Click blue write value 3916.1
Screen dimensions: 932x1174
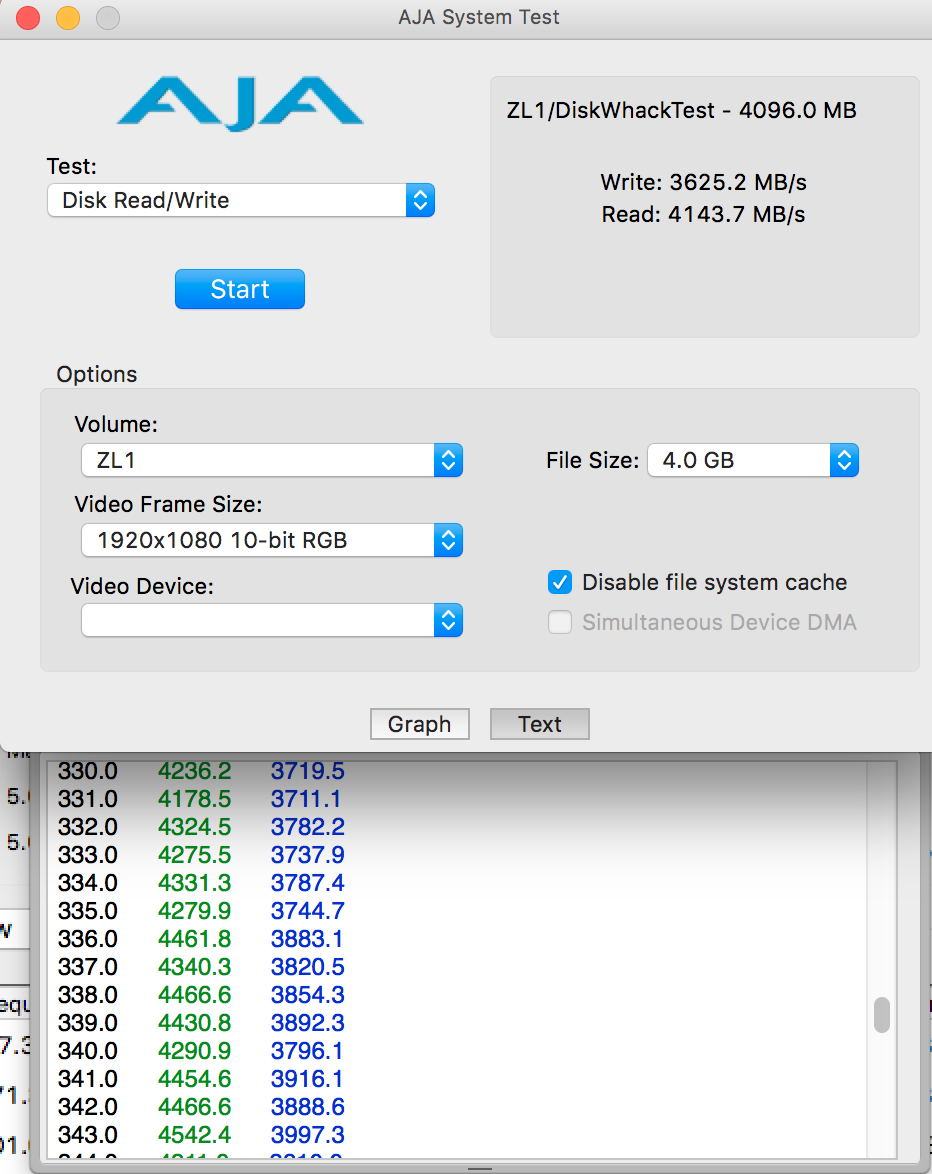pyautogui.click(x=307, y=1079)
